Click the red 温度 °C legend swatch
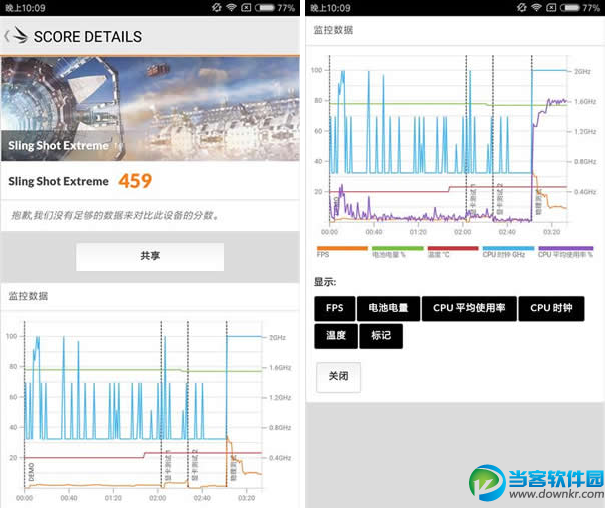Viewport: 605px width, 508px height. point(453,248)
